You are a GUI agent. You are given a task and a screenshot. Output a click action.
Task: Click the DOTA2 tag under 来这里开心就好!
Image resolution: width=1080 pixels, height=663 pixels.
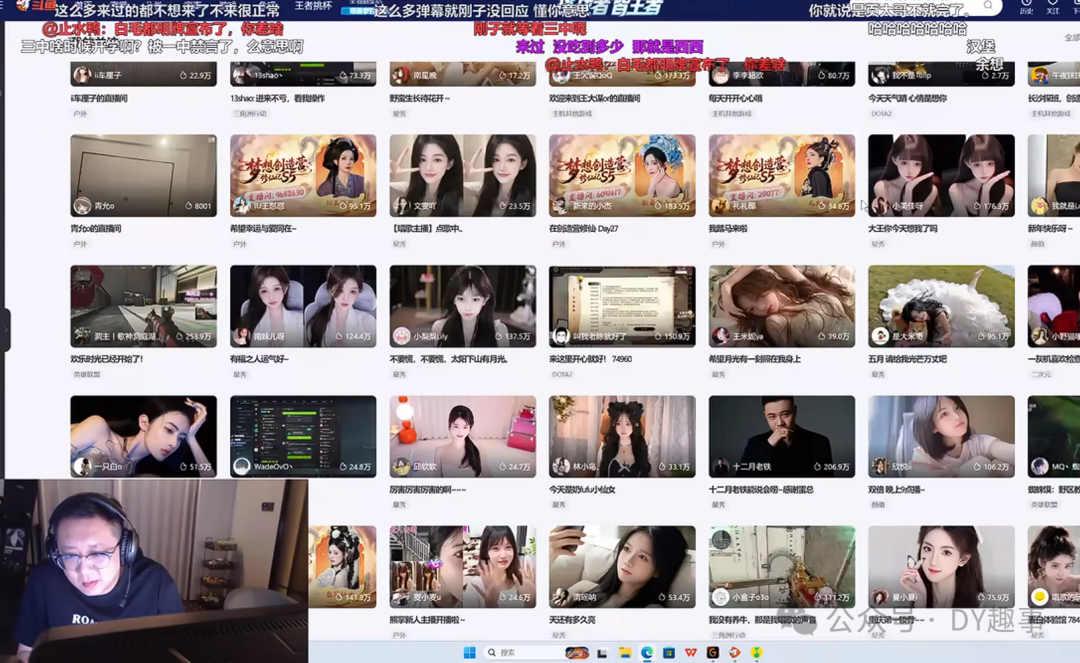[561, 375]
